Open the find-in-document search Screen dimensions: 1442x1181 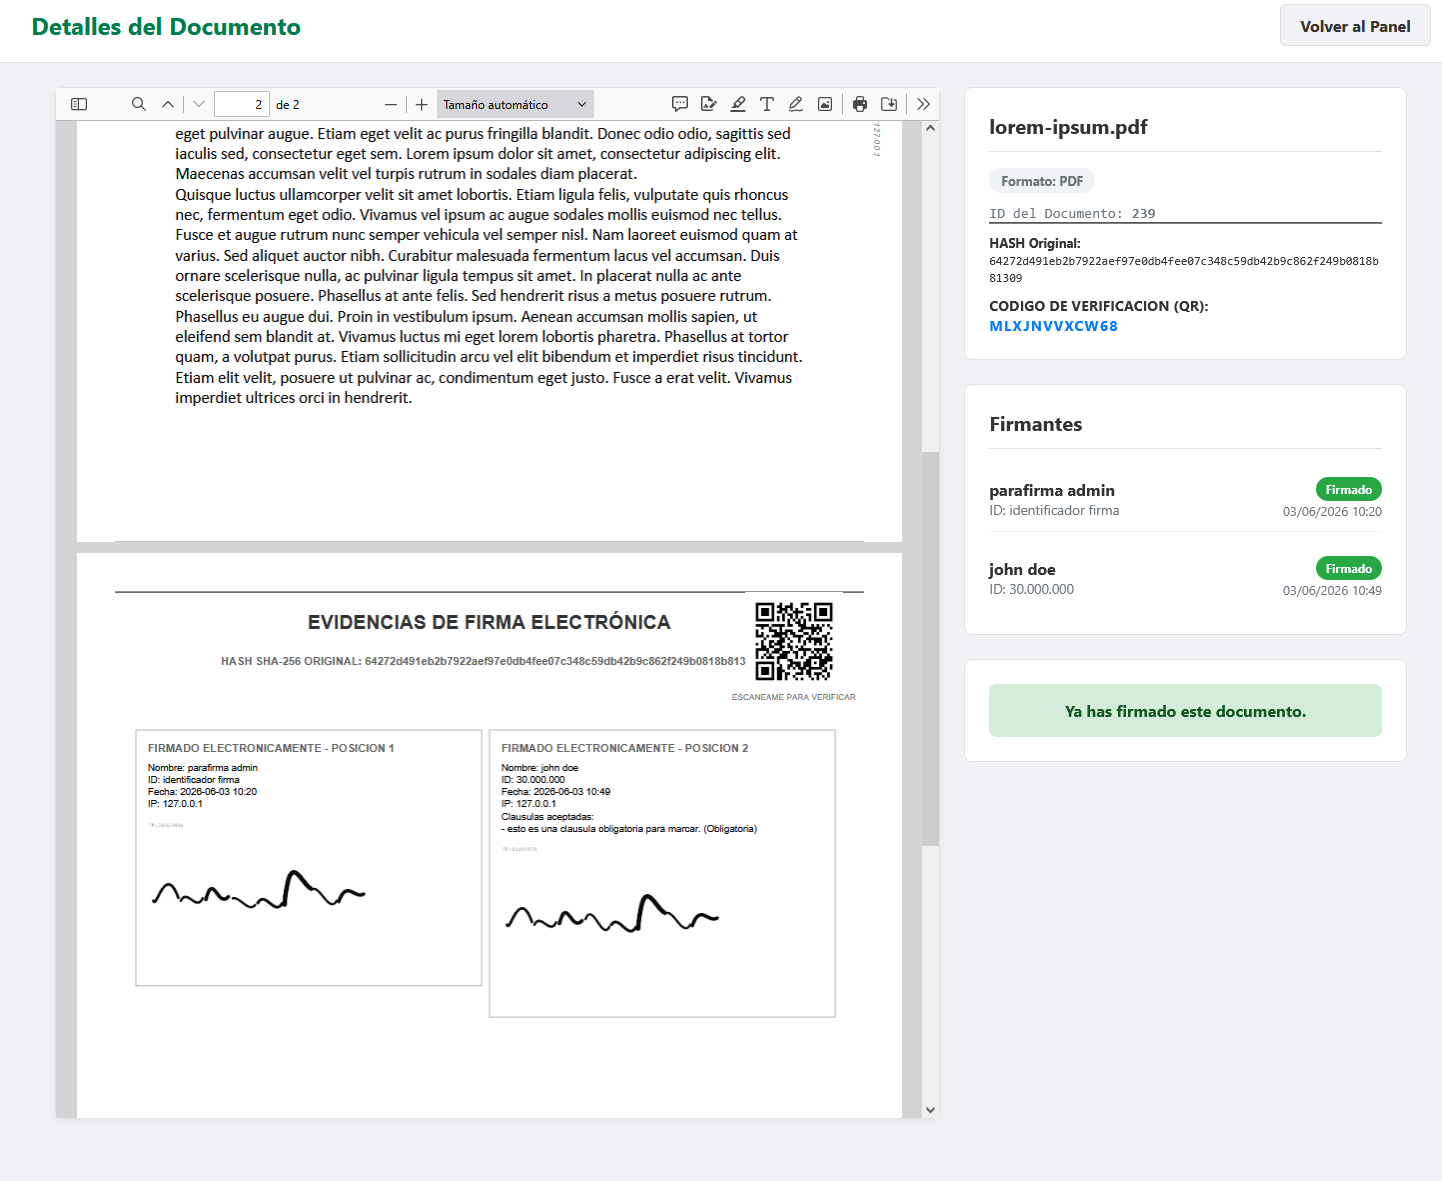139,104
